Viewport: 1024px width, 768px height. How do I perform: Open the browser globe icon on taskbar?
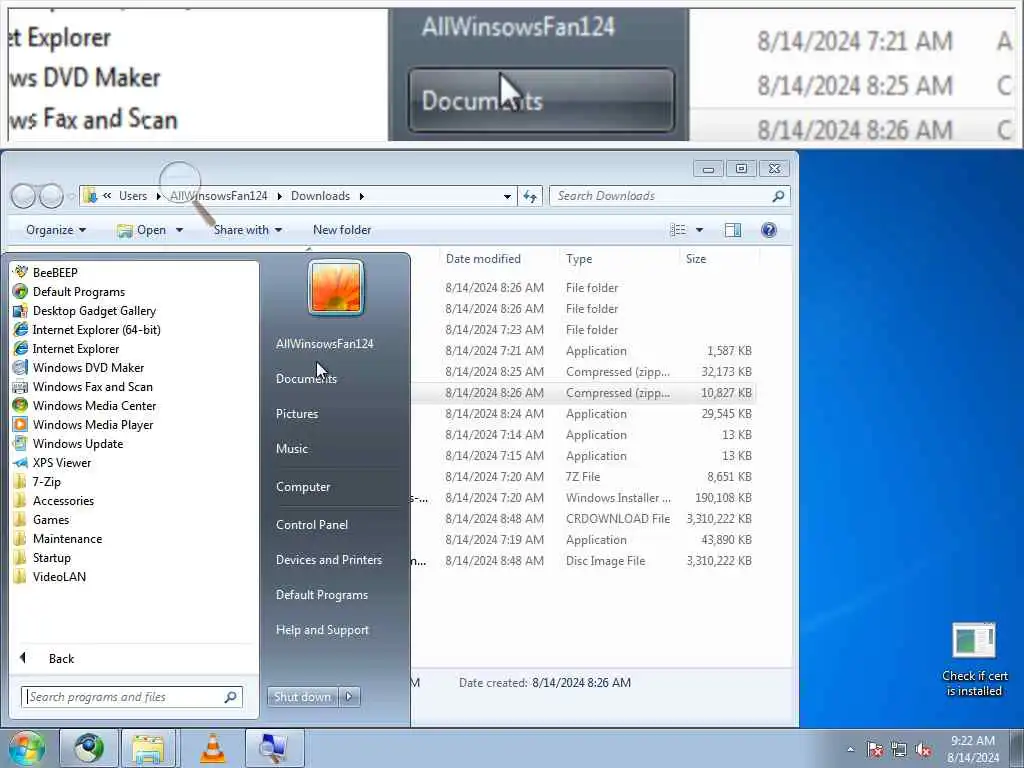[88, 748]
